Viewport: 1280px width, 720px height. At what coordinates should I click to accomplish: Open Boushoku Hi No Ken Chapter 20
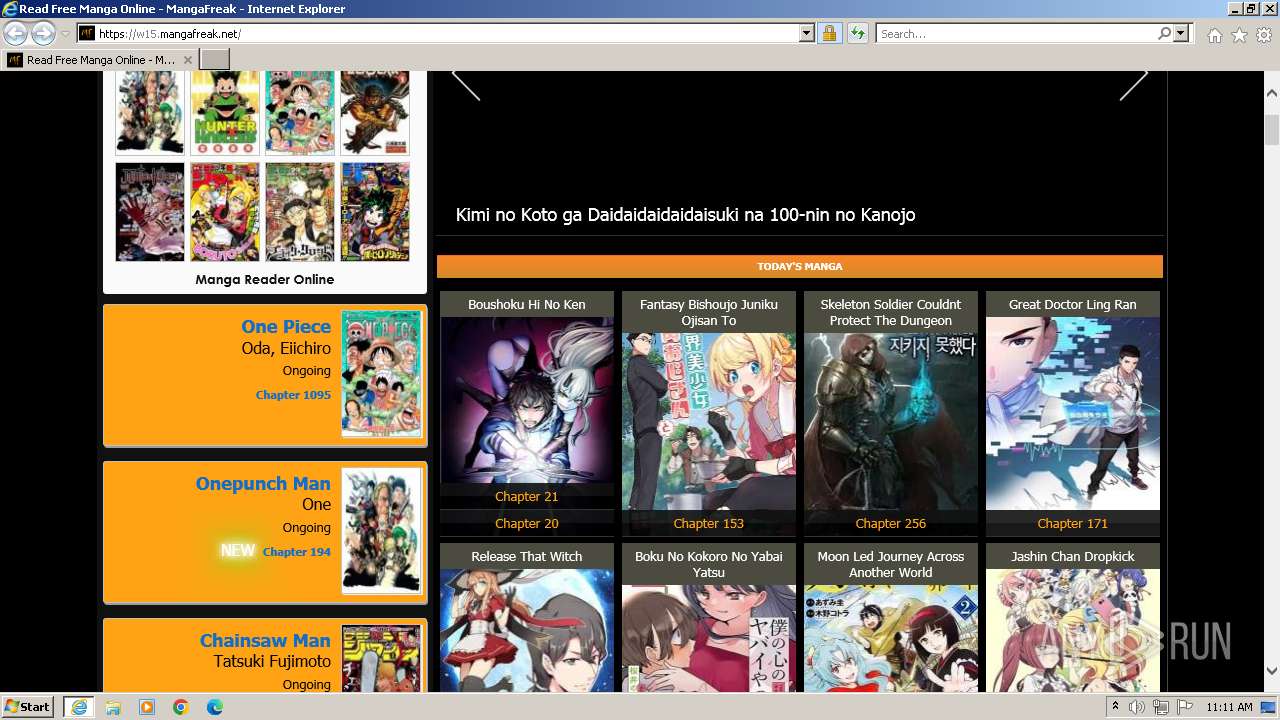point(527,523)
